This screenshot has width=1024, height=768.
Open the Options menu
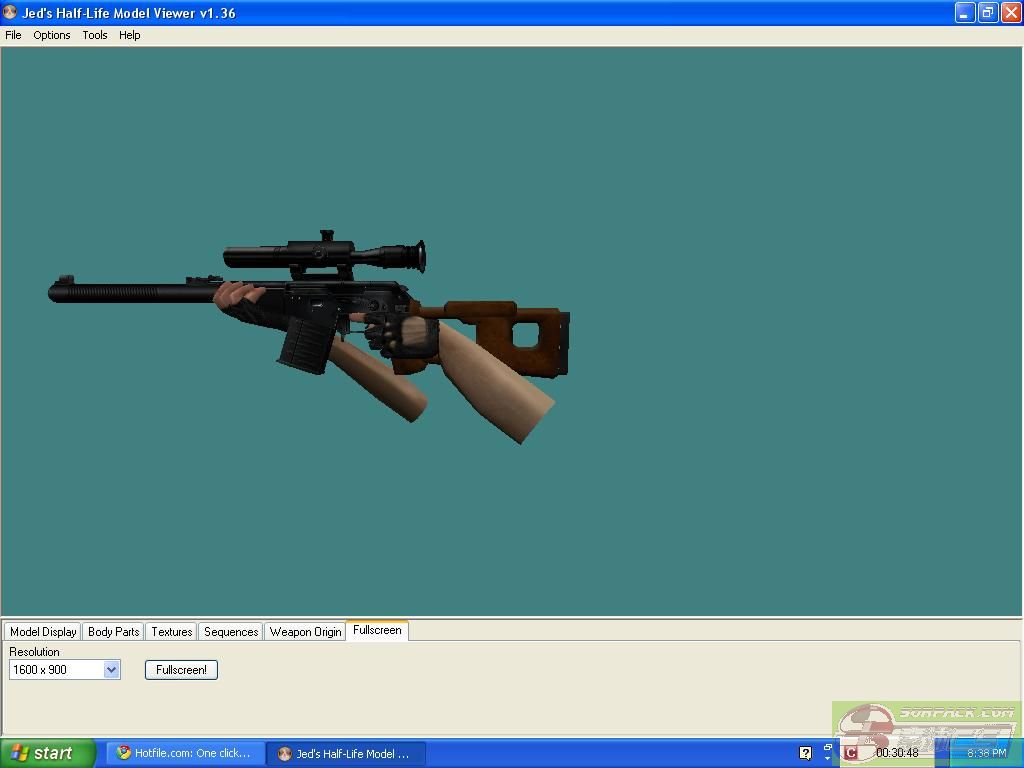pos(52,35)
